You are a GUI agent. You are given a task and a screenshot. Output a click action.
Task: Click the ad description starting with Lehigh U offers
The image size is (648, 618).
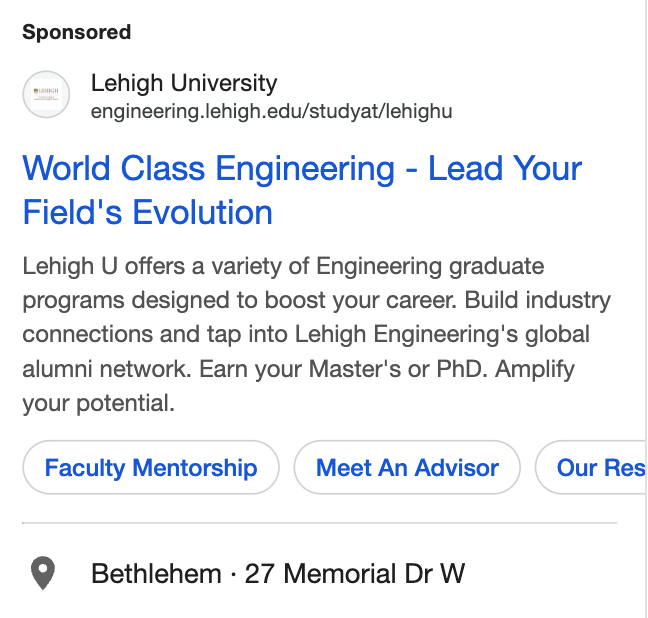point(283,267)
